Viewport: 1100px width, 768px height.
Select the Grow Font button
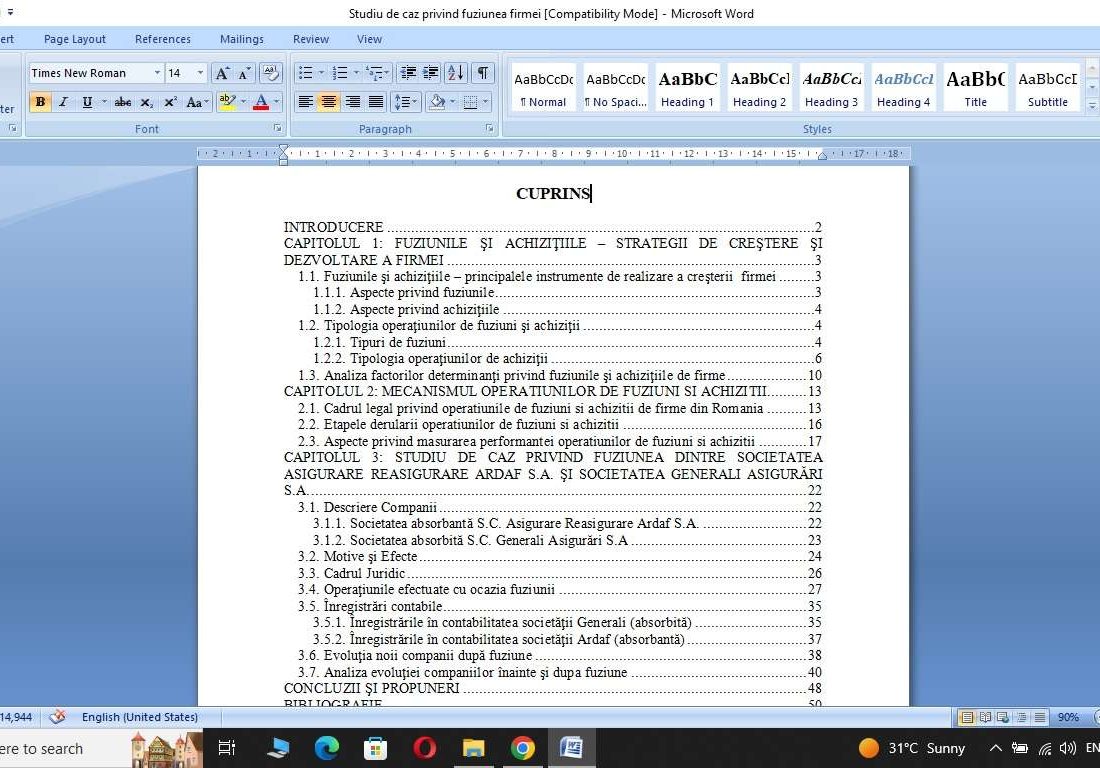point(222,73)
